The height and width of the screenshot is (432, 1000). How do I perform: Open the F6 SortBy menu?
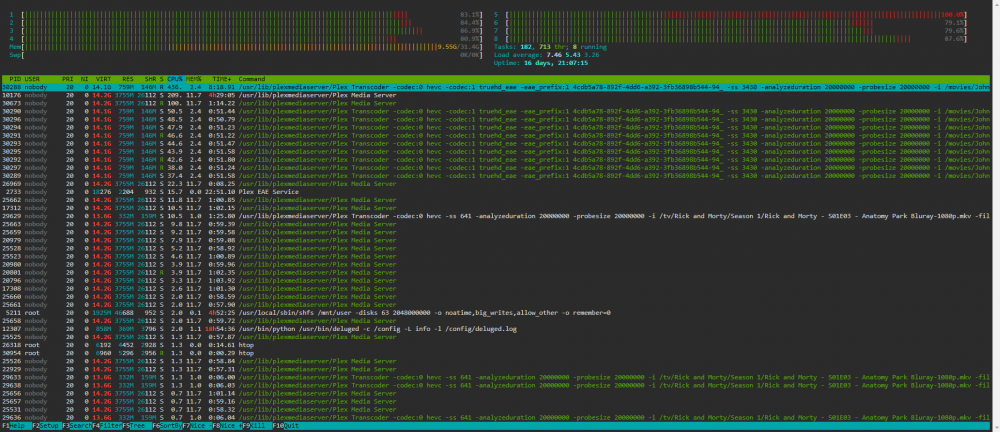pyautogui.click(x=166, y=426)
